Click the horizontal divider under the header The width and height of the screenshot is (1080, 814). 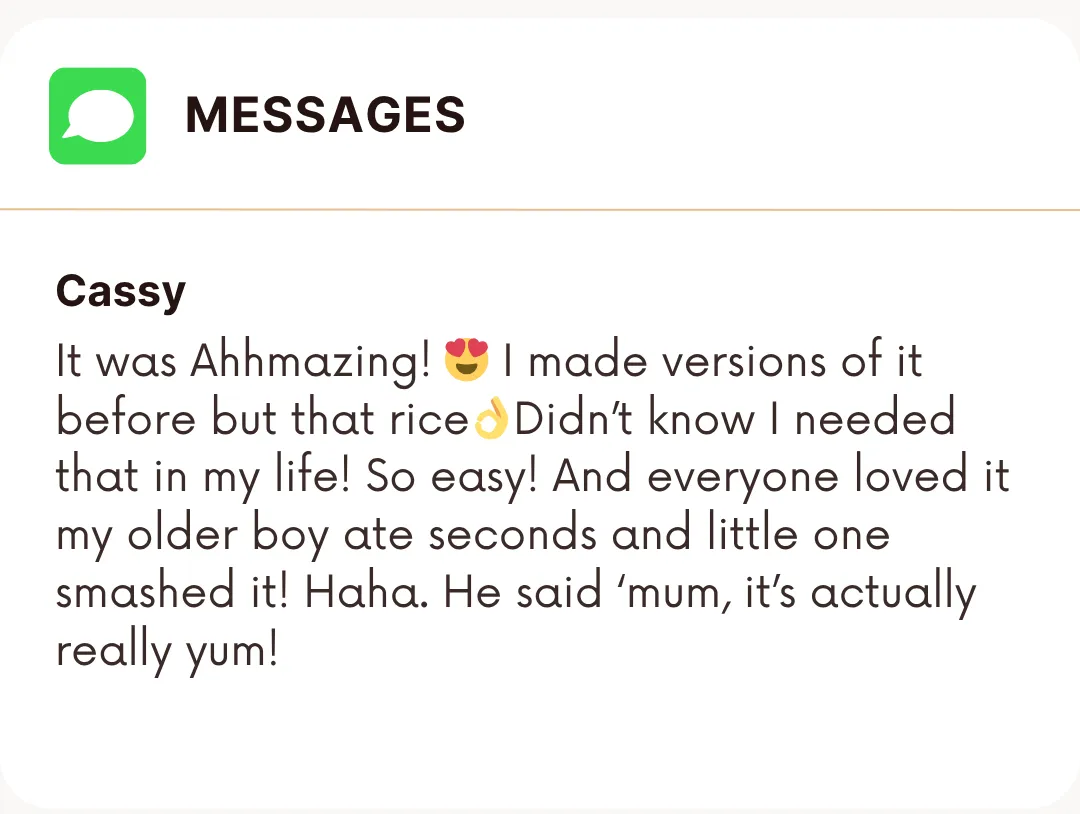point(540,210)
